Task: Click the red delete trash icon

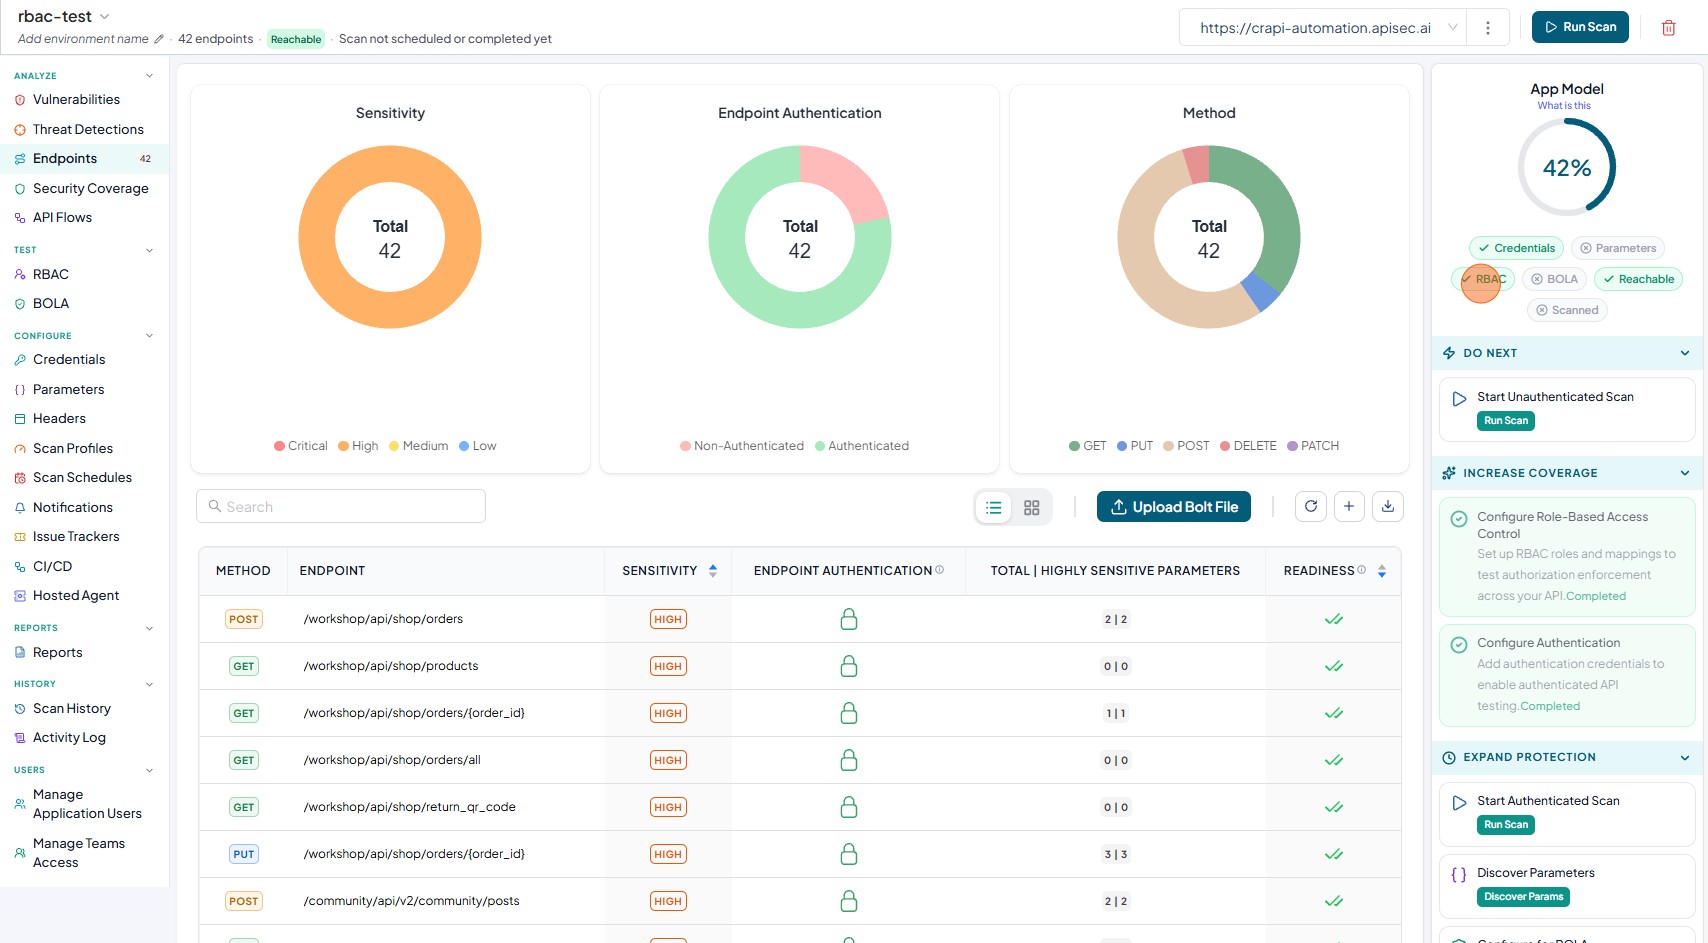Action: click(x=1668, y=28)
